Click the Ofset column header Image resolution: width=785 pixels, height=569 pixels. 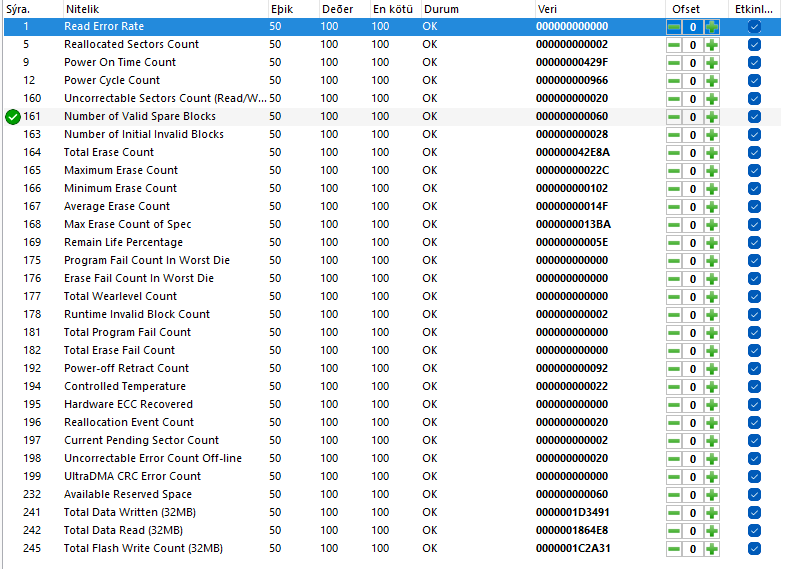pos(697,9)
